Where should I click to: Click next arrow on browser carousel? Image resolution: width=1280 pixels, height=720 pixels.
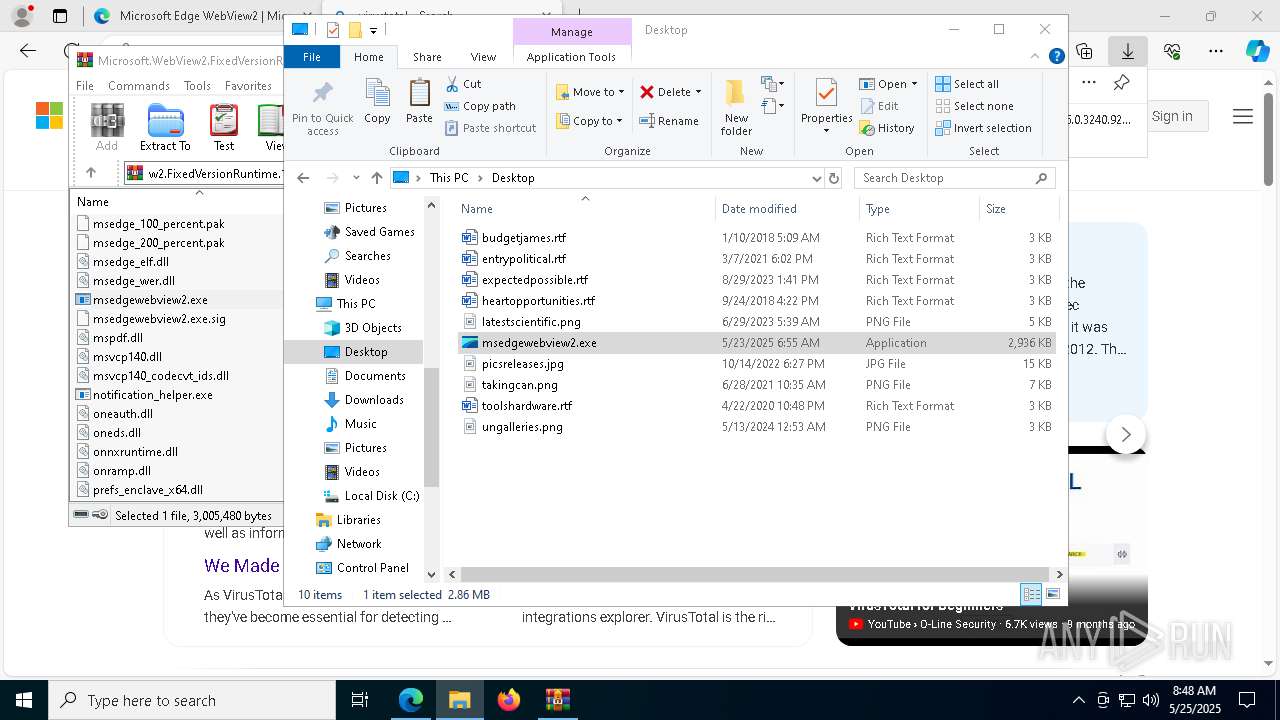click(1126, 434)
